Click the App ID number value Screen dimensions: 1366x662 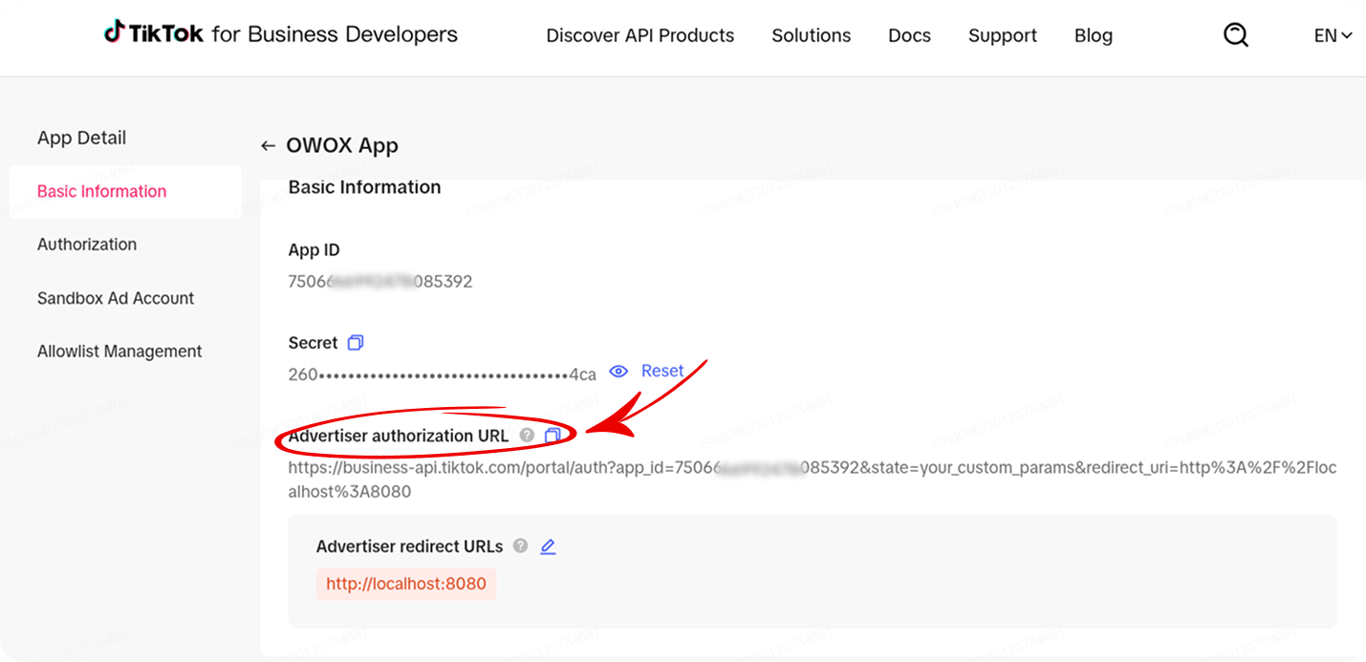tap(380, 282)
